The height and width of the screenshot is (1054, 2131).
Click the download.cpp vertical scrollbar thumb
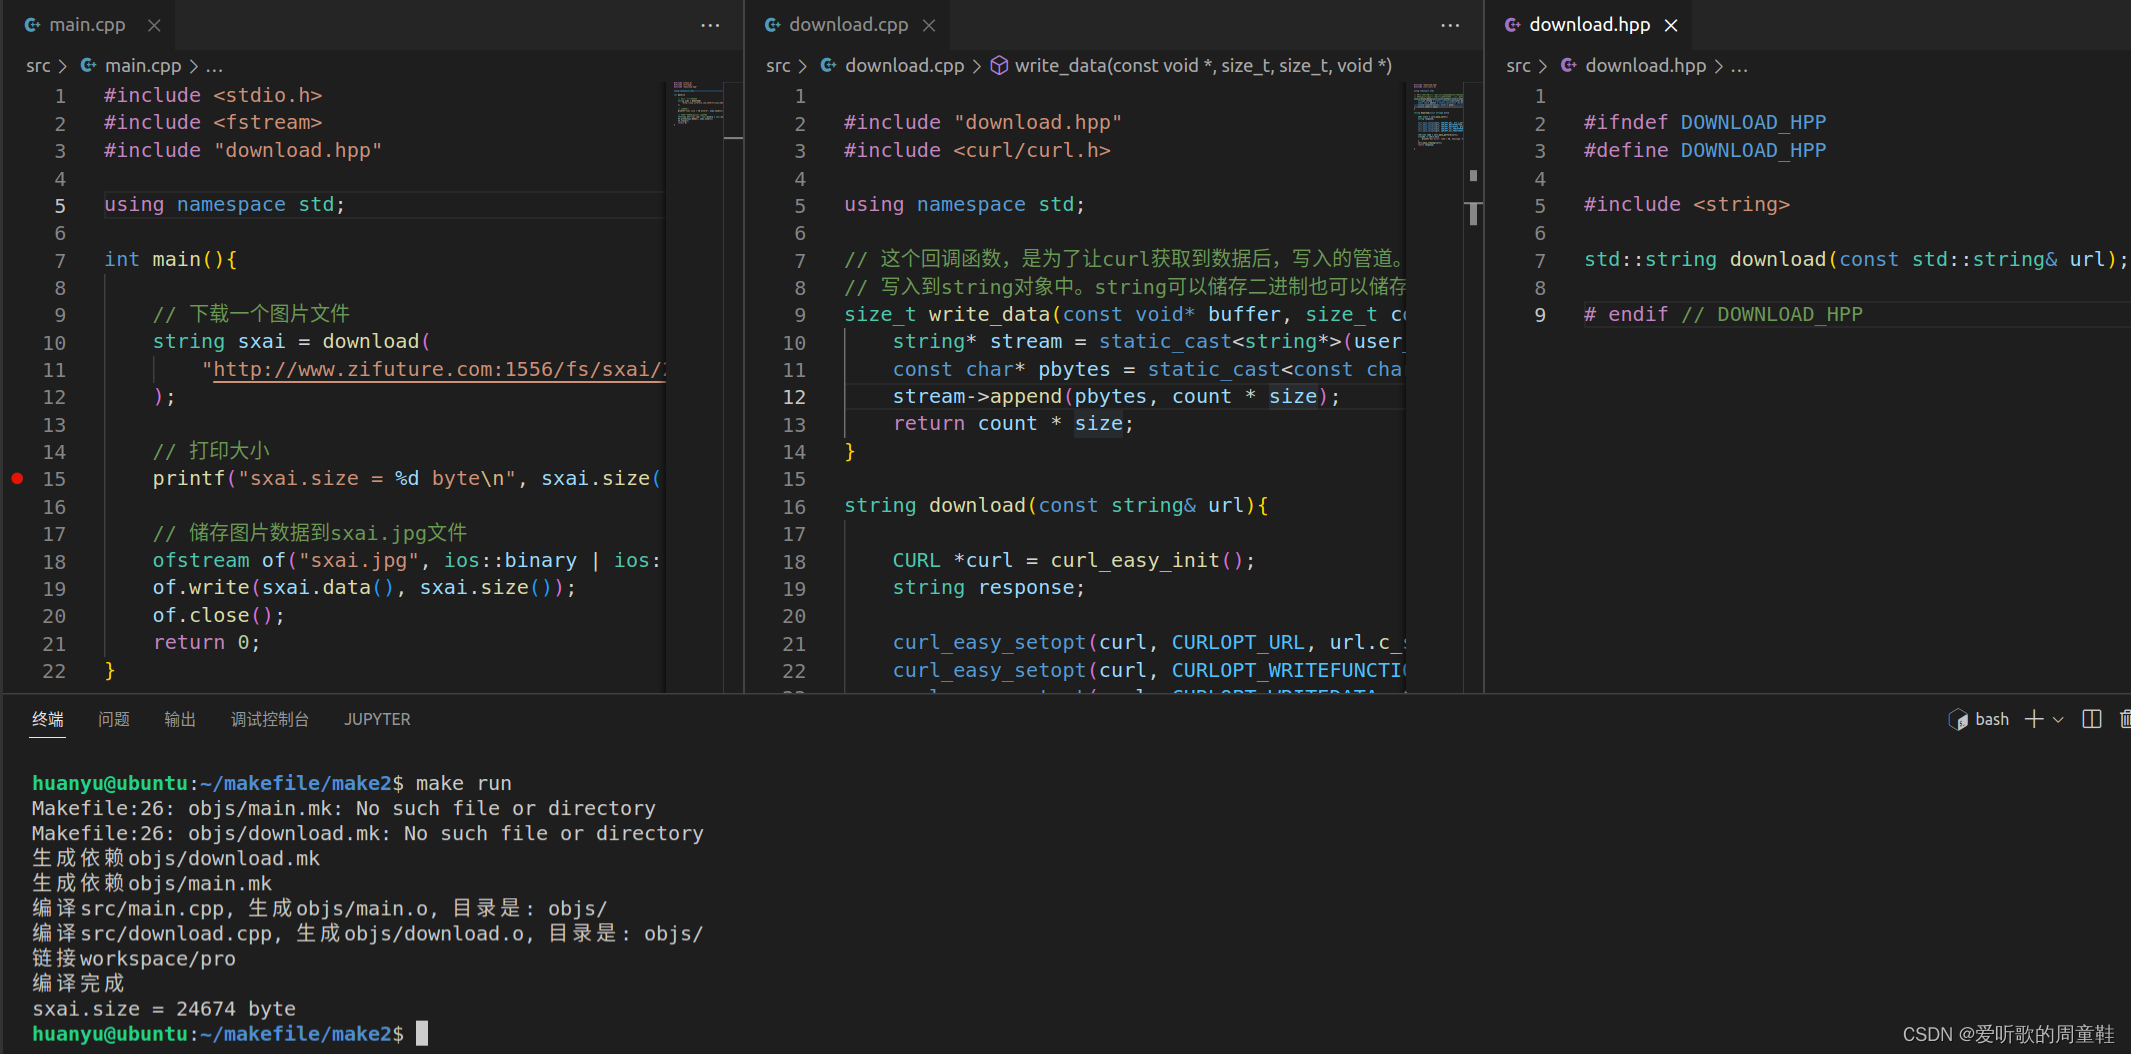tap(1474, 214)
